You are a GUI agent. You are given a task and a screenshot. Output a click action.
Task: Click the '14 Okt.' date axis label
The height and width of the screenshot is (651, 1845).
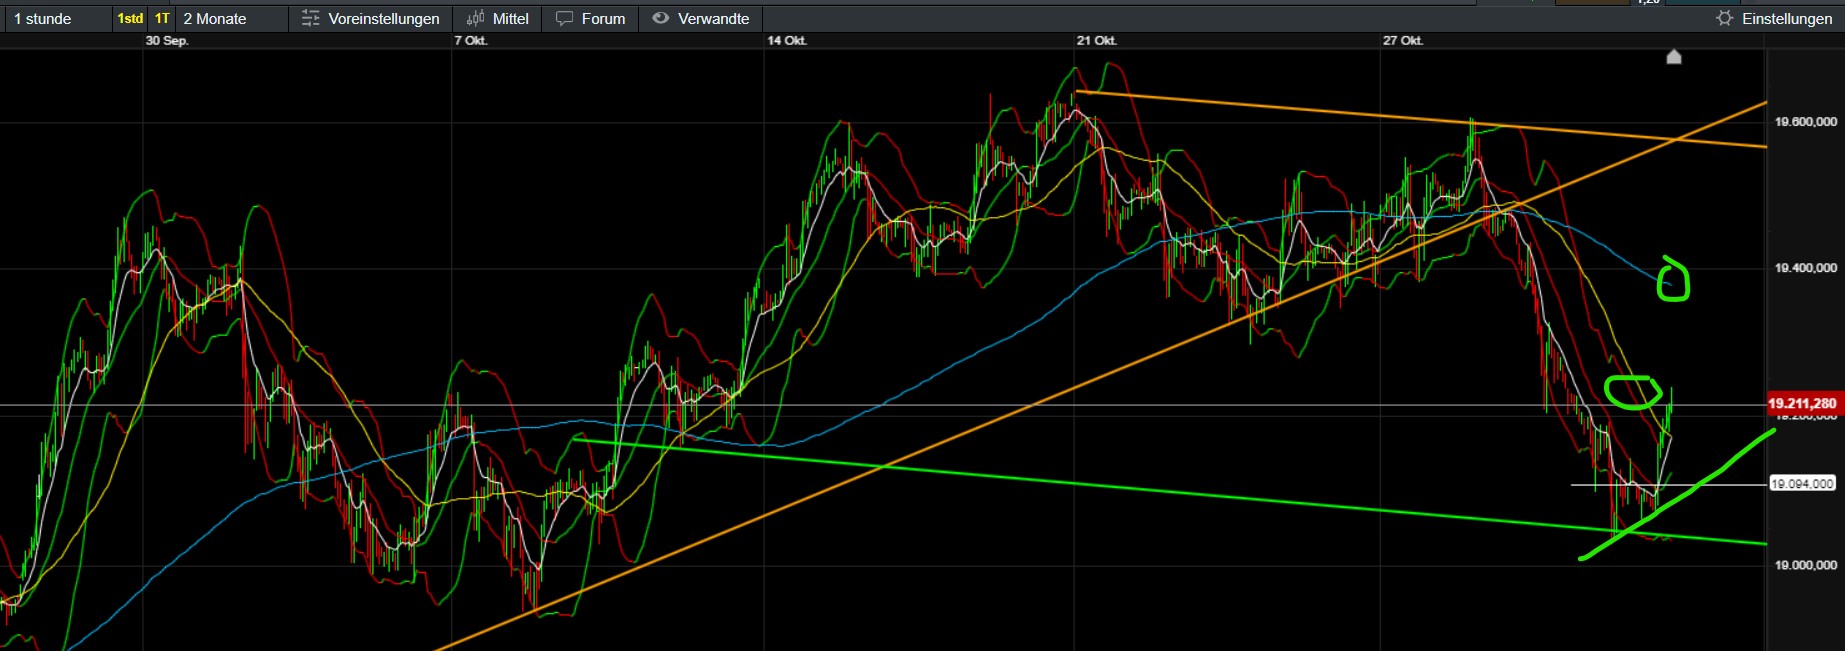coord(787,41)
